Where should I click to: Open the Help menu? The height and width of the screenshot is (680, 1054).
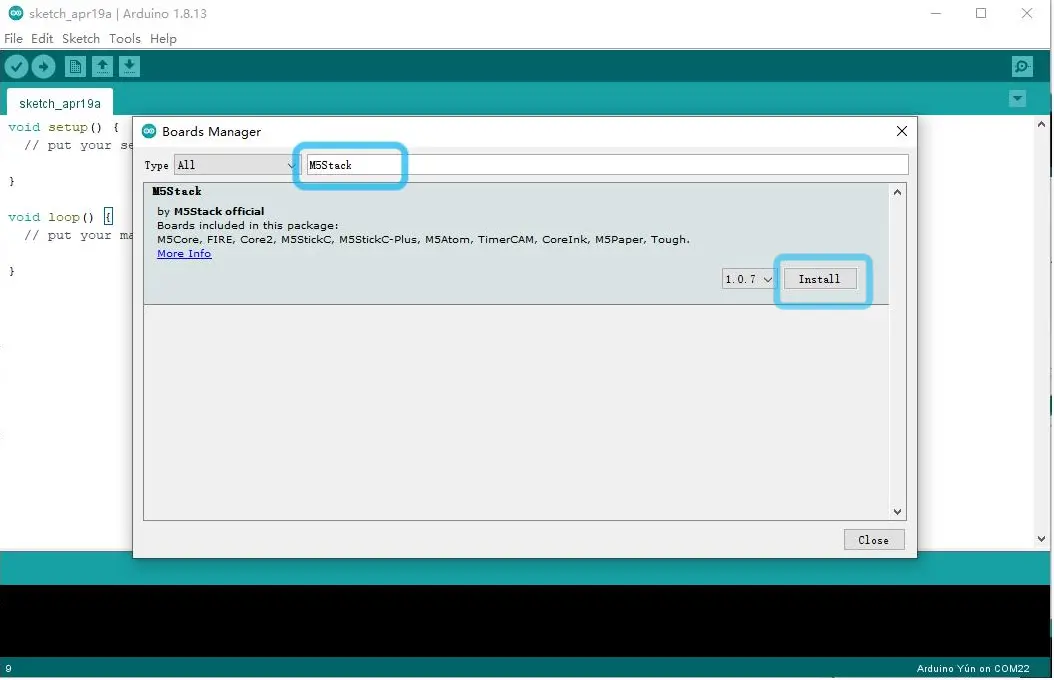tap(163, 38)
